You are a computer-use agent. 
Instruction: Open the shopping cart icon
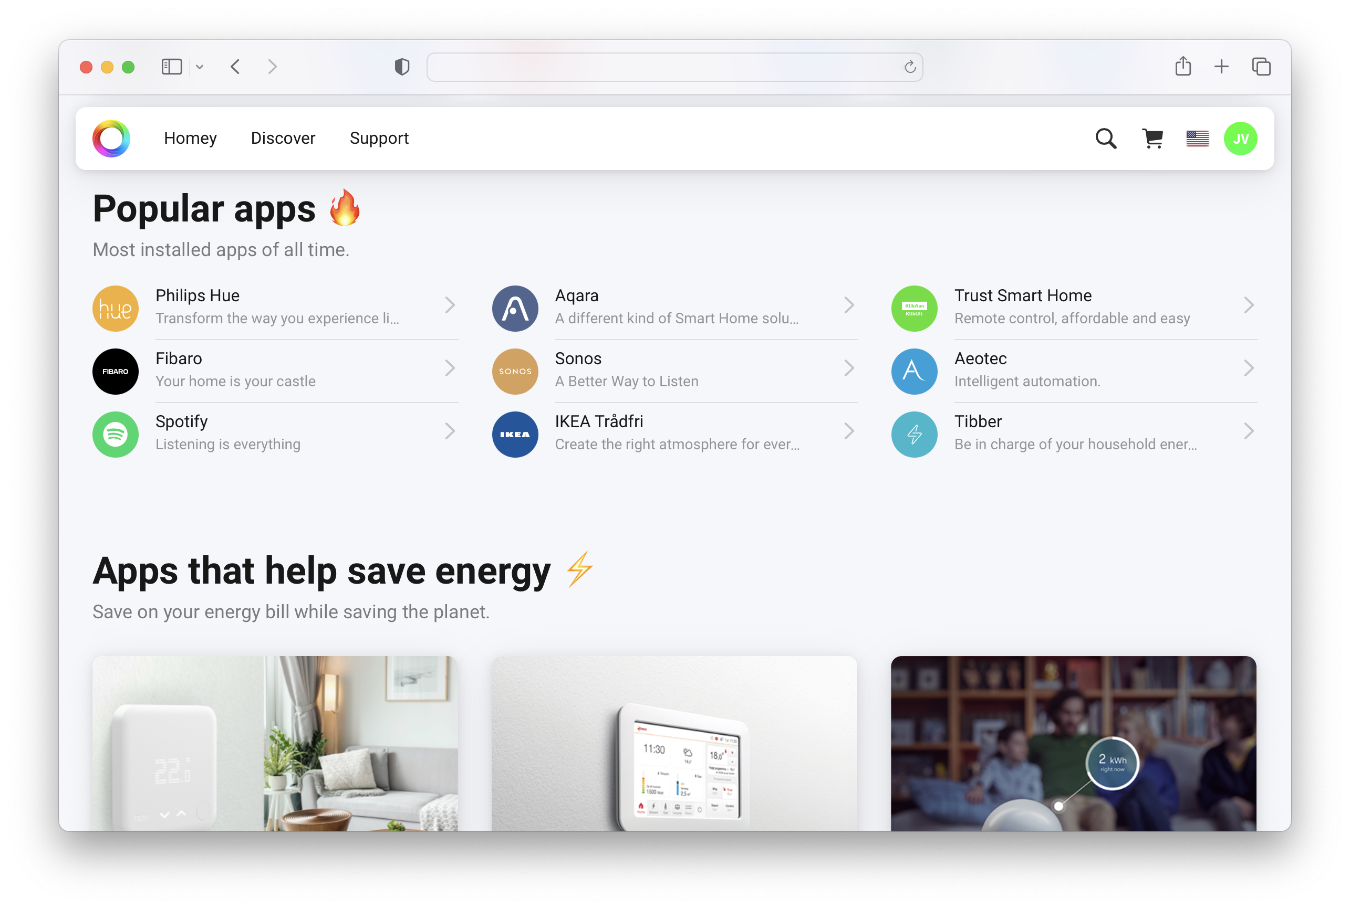coord(1153,139)
